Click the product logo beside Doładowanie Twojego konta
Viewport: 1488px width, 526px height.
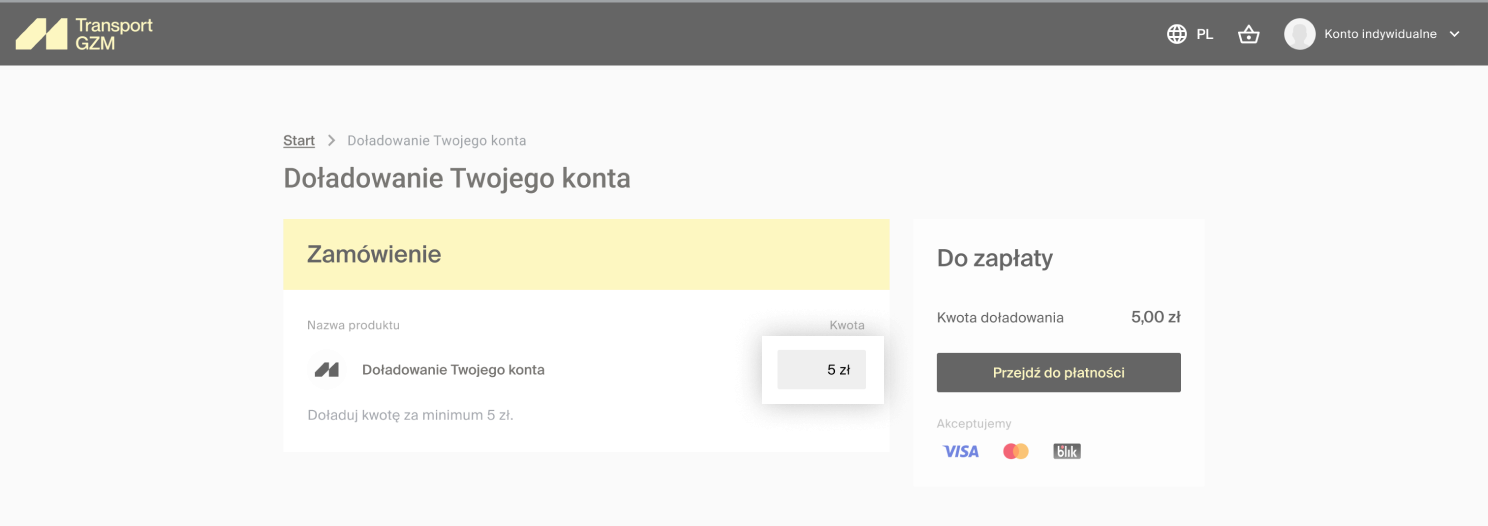click(327, 370)
